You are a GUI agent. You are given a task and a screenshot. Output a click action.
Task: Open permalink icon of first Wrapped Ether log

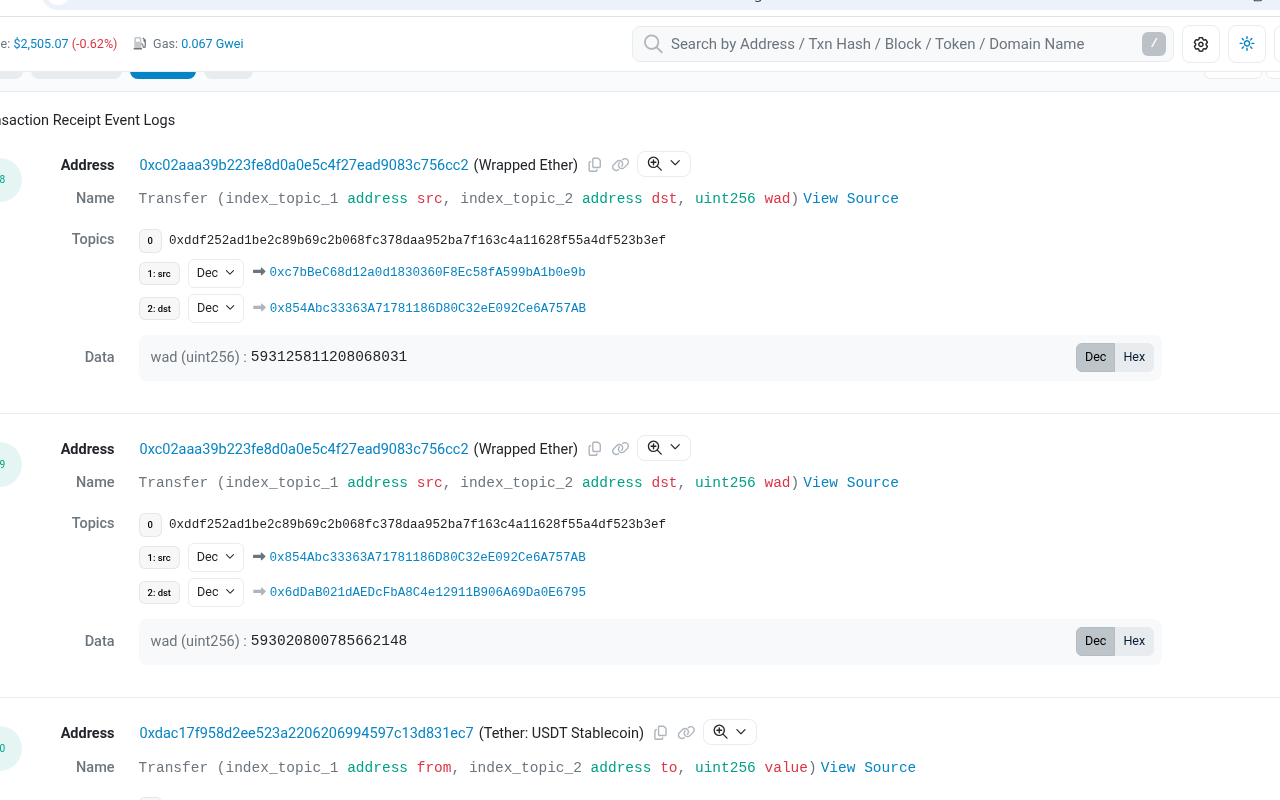[620, 165]
